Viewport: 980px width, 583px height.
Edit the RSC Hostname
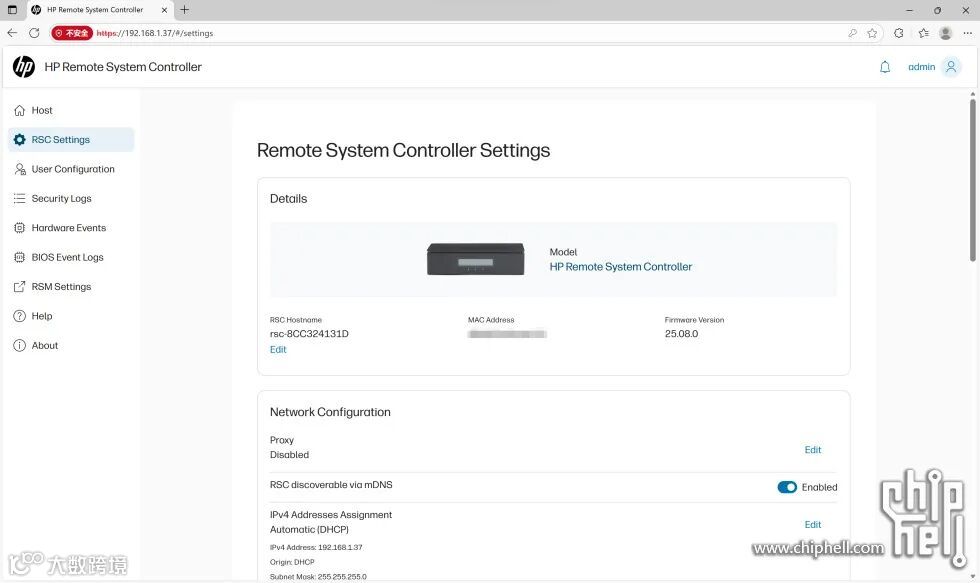coord(278,349)
